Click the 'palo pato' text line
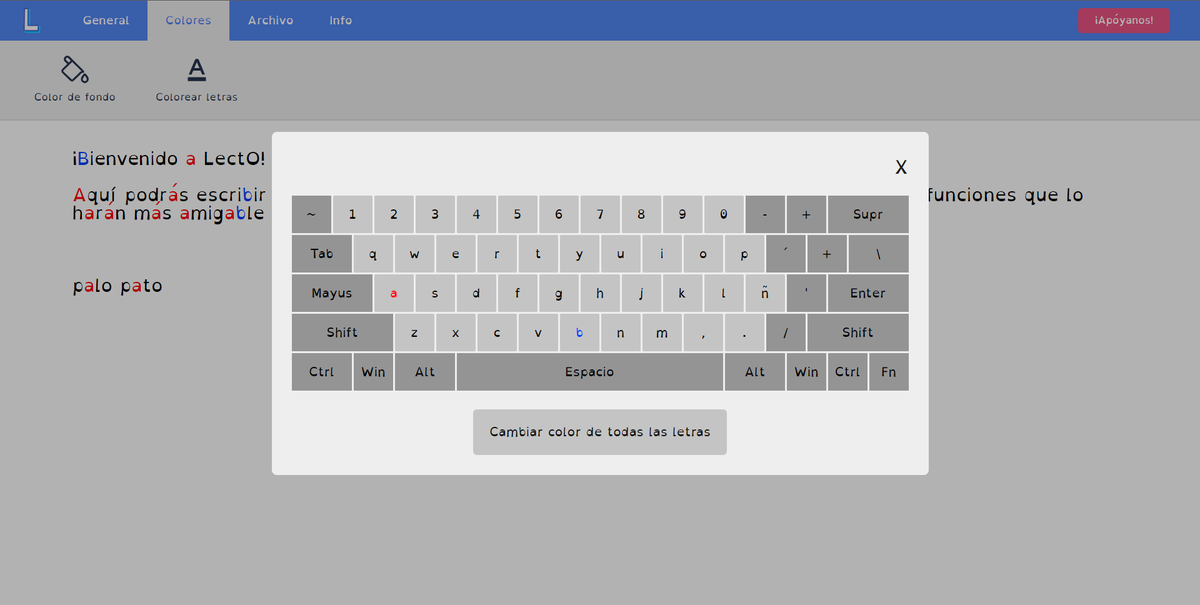1200x605 pixels. click(x=117, y=287)
